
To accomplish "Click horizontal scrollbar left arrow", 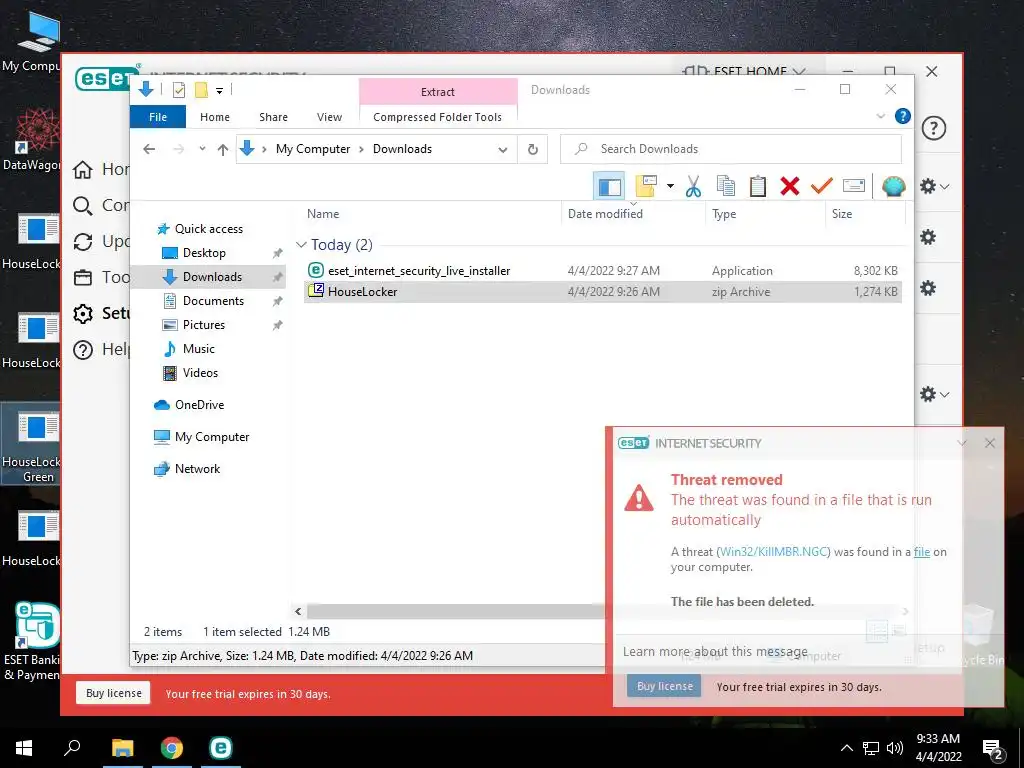I will coord(298,611).
